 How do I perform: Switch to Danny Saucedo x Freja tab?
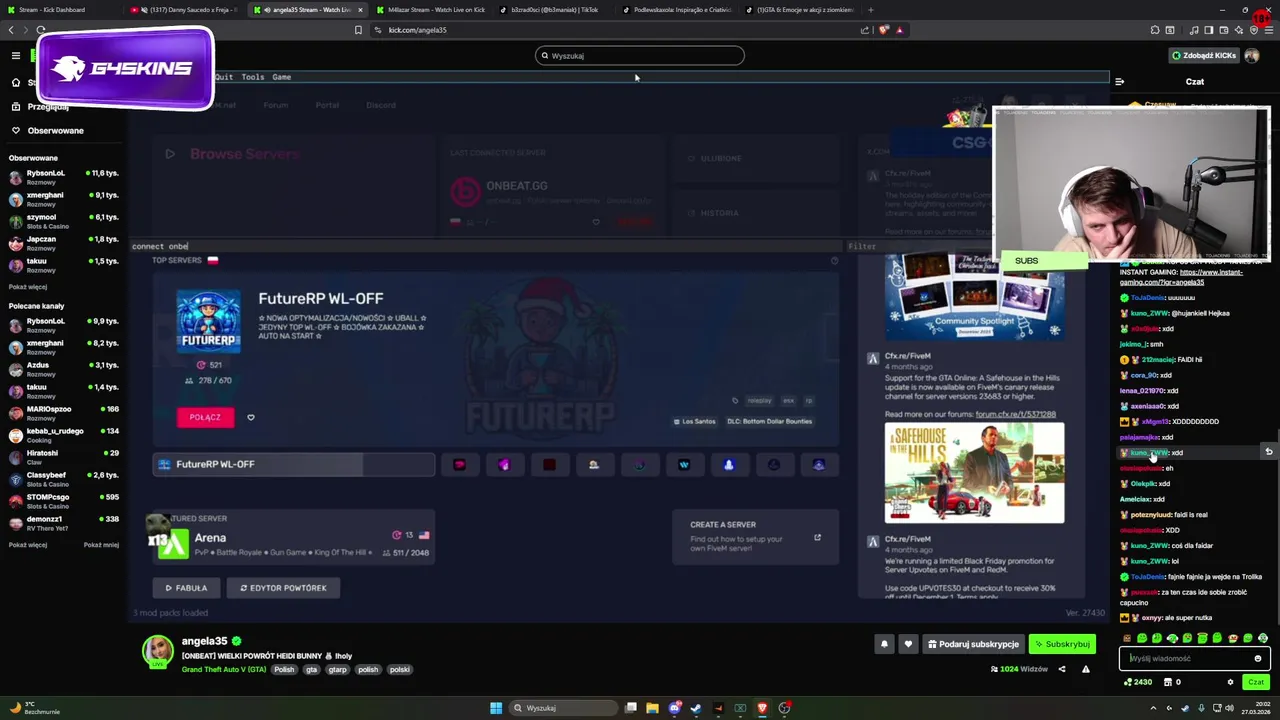click(184, 10)
